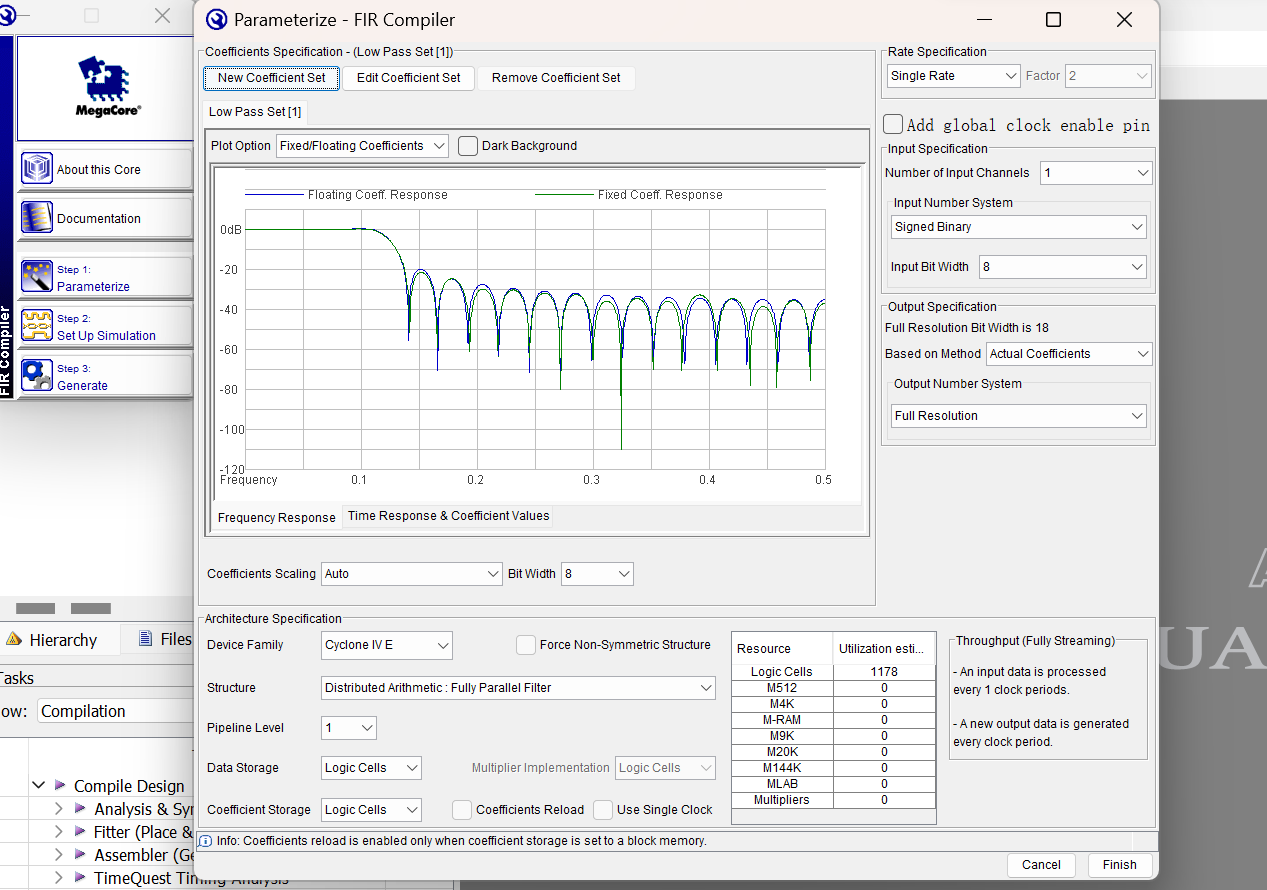Open the Plot Option dropdown
This screenshot has width=1267, height=890.
pyautogui.click(x=362, y=146)
